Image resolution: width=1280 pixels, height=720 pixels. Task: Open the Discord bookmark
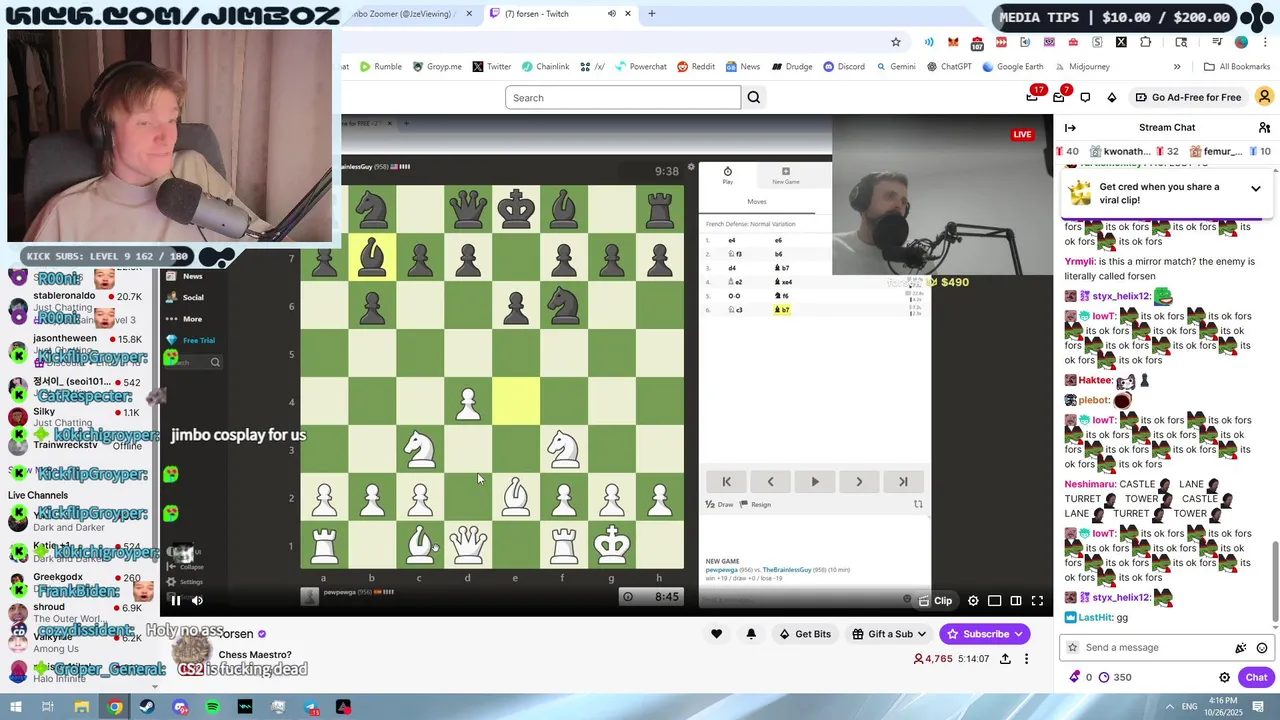click(844, 67)
